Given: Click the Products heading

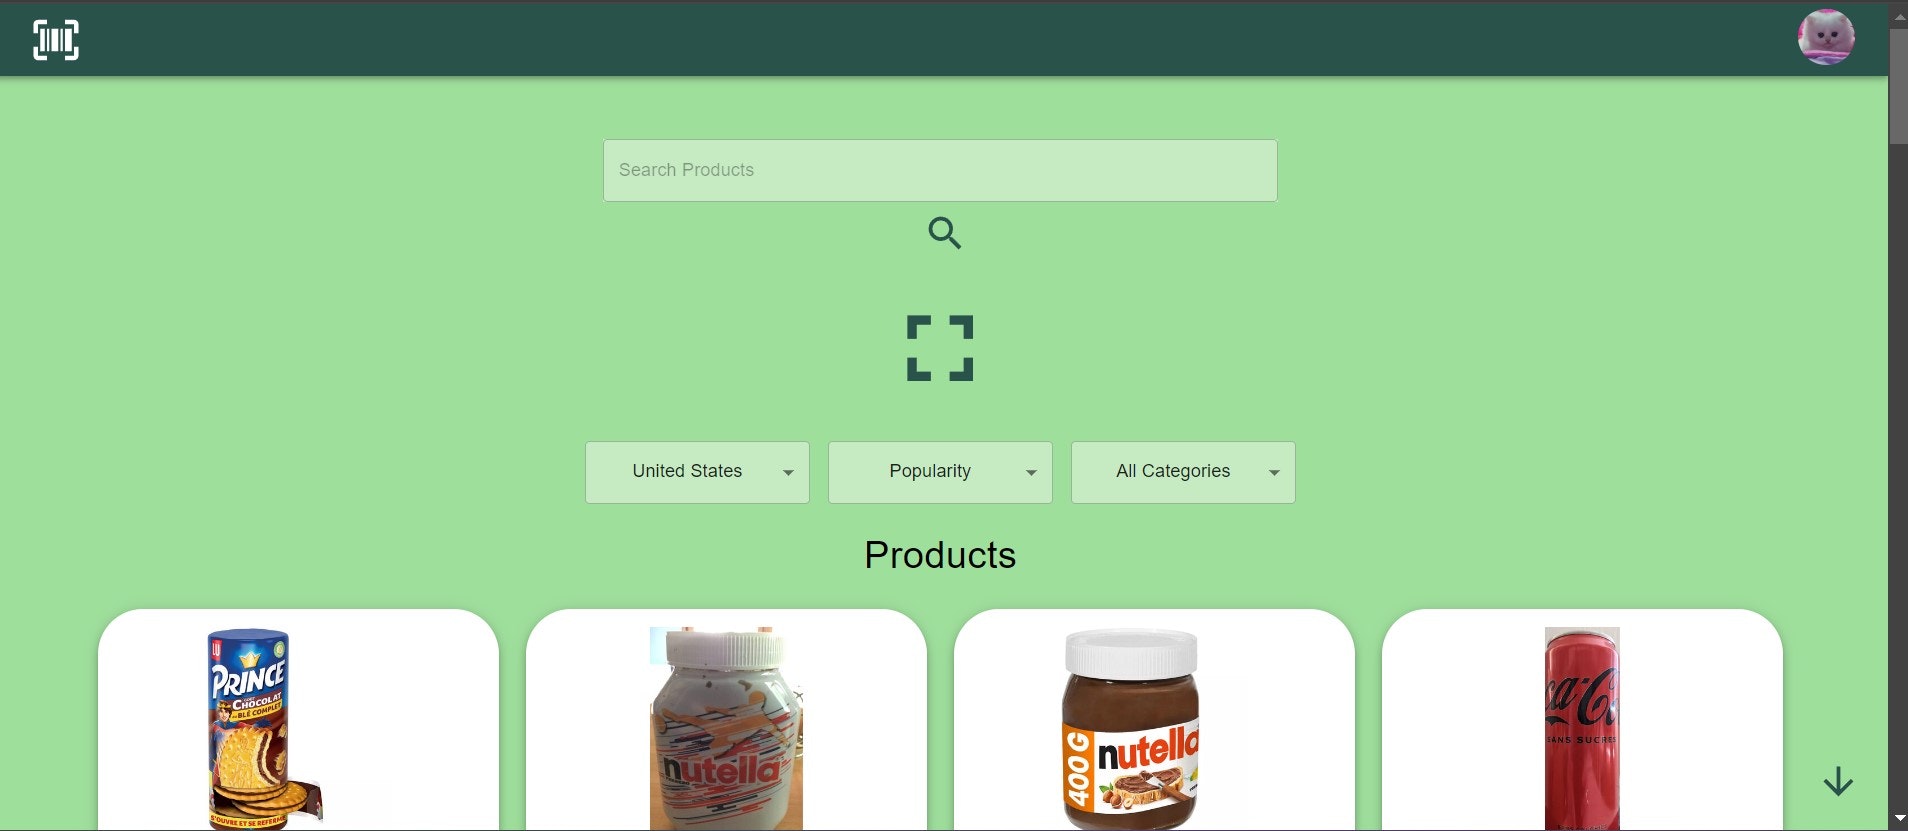Looking at the screenshot, I should (940, 555).
